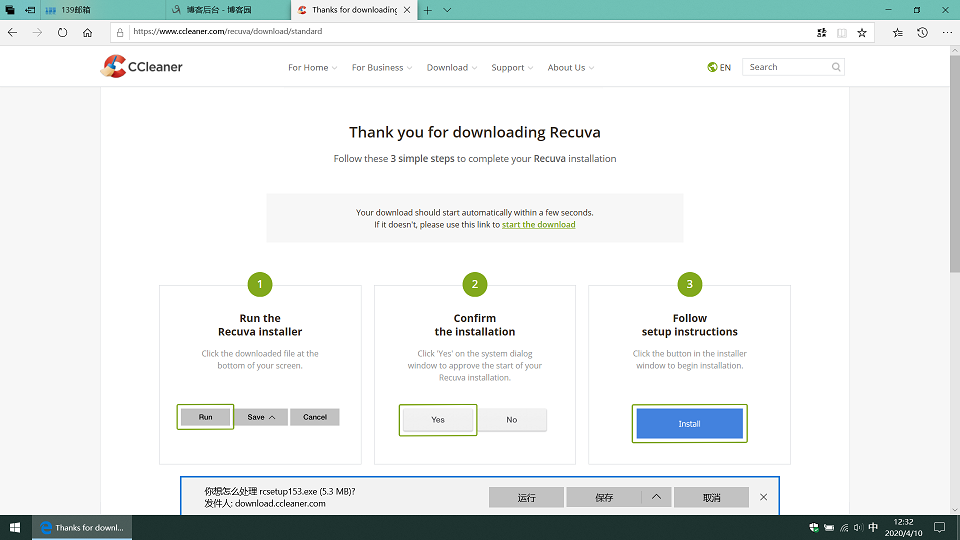This screenshot has width=960, height=540.
Task: Switch to the 博客后台 tab
Action: [228, 10]
